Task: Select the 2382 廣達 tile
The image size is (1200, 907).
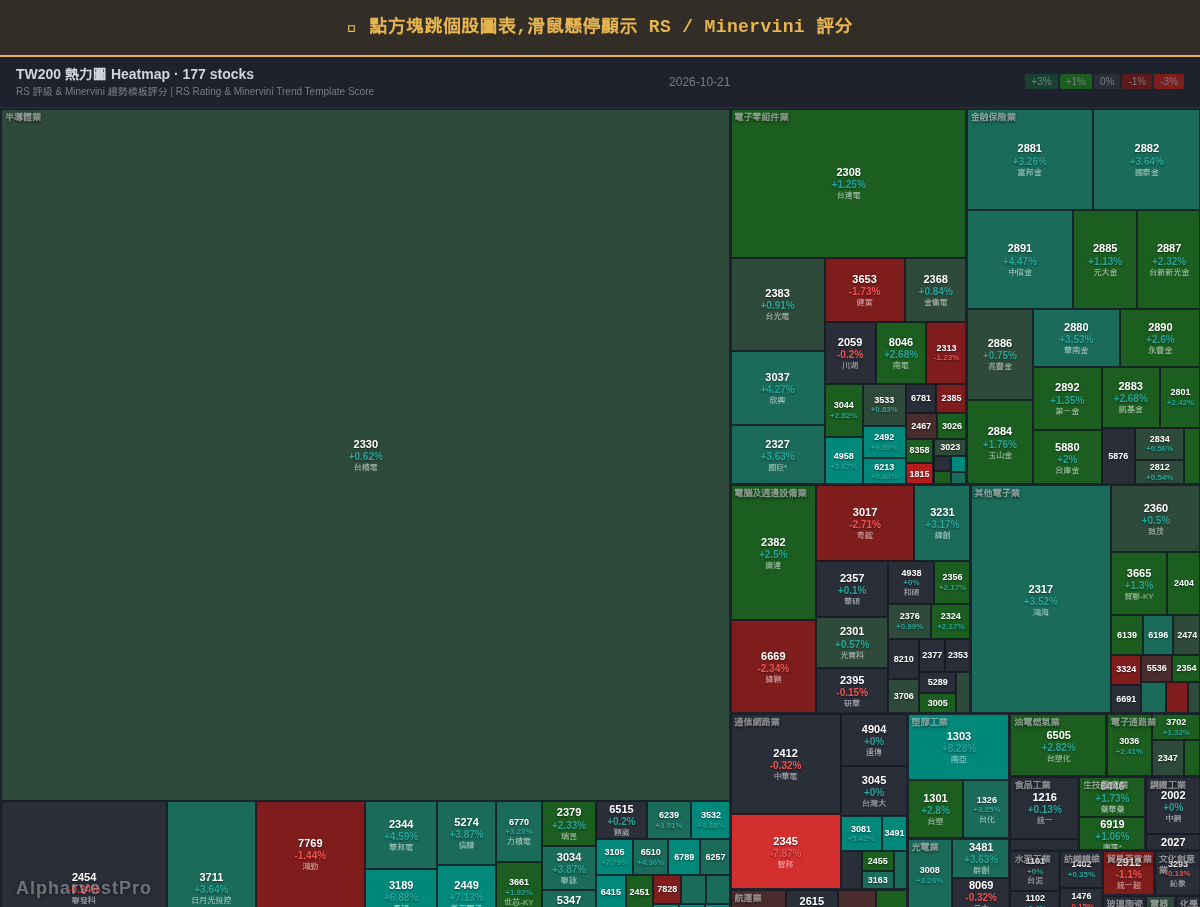Action: tap(773, 552)
